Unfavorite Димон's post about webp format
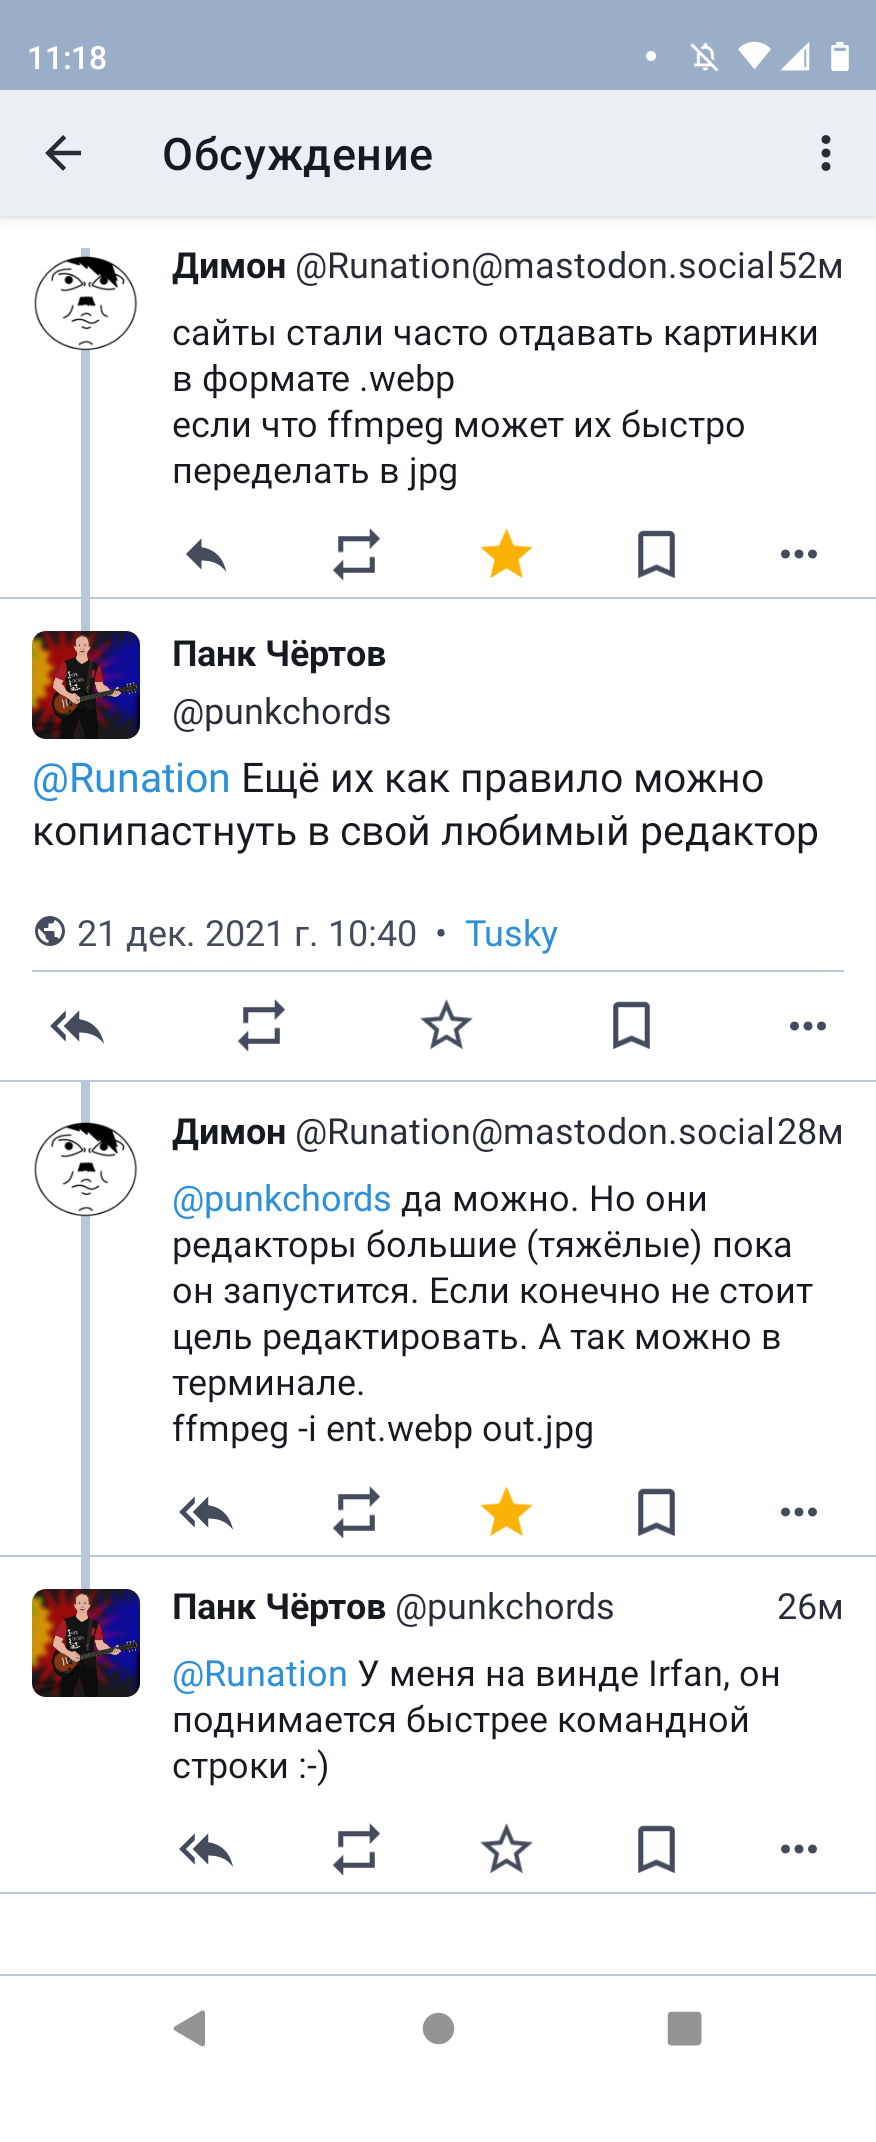Image resolution: width=876 pixels, height=2142 pixels. (x=506, y=554)
